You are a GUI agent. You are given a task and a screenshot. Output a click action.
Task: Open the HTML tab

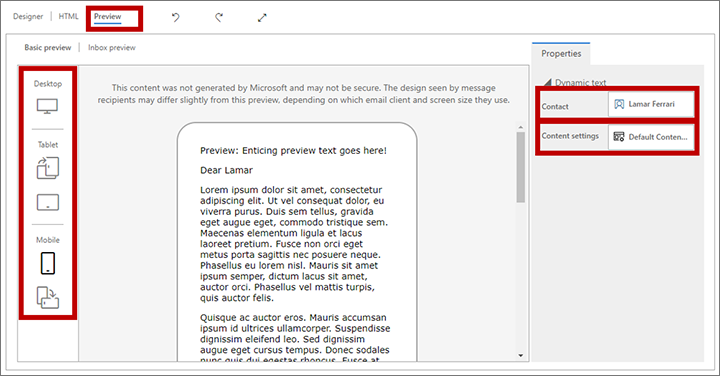click(x=68, y=17)
